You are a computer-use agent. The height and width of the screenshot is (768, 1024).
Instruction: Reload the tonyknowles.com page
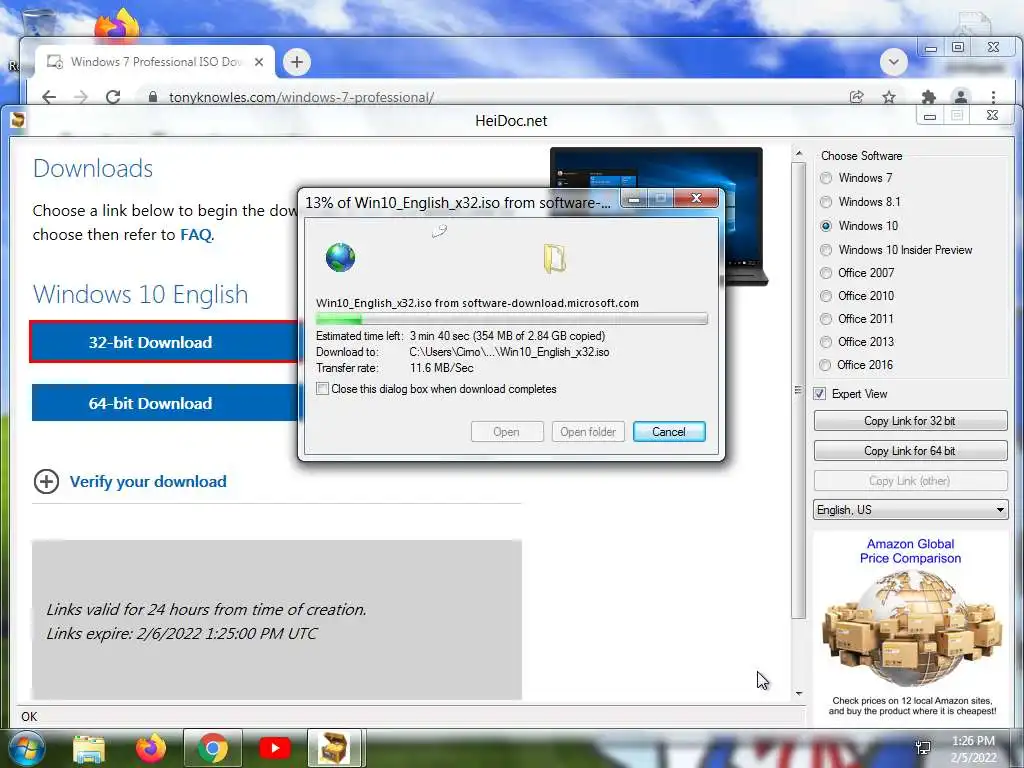[113, 97]
